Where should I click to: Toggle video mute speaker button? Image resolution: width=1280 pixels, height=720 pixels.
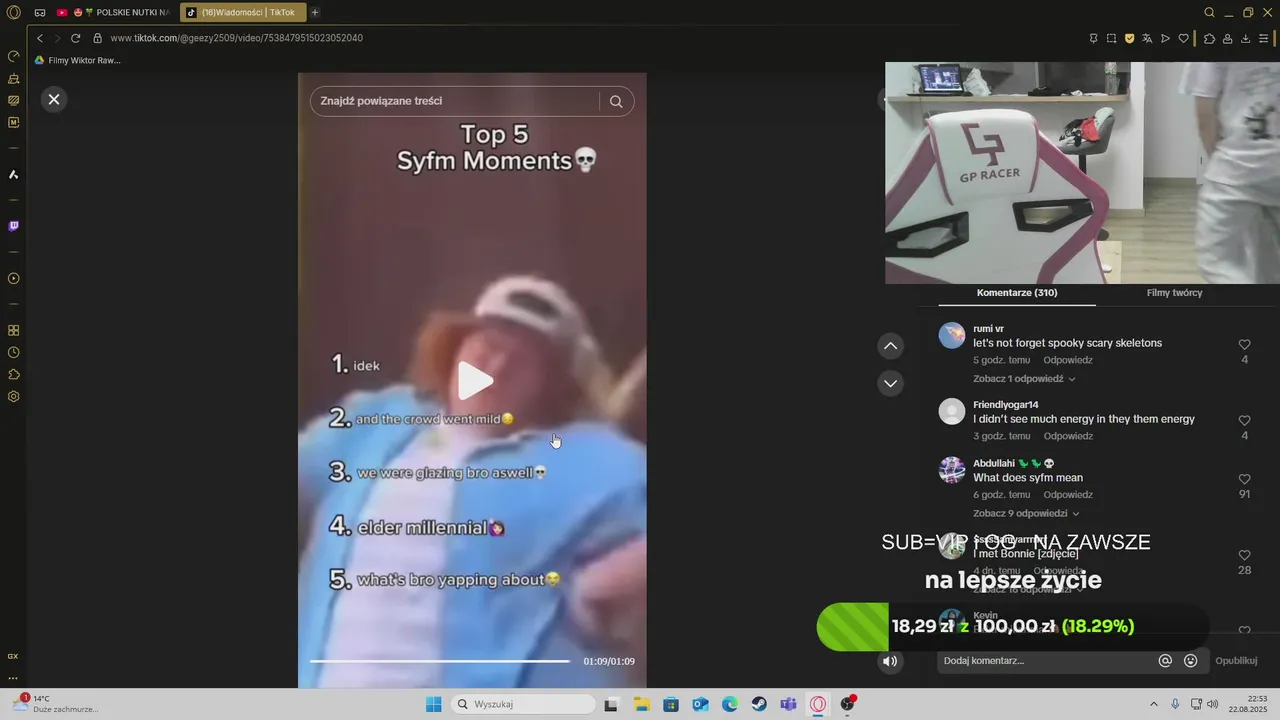[x=890, y=661]
